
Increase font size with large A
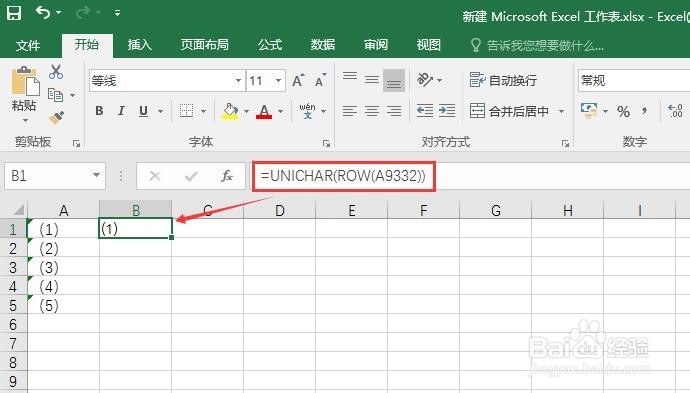[x=298, y=81]
